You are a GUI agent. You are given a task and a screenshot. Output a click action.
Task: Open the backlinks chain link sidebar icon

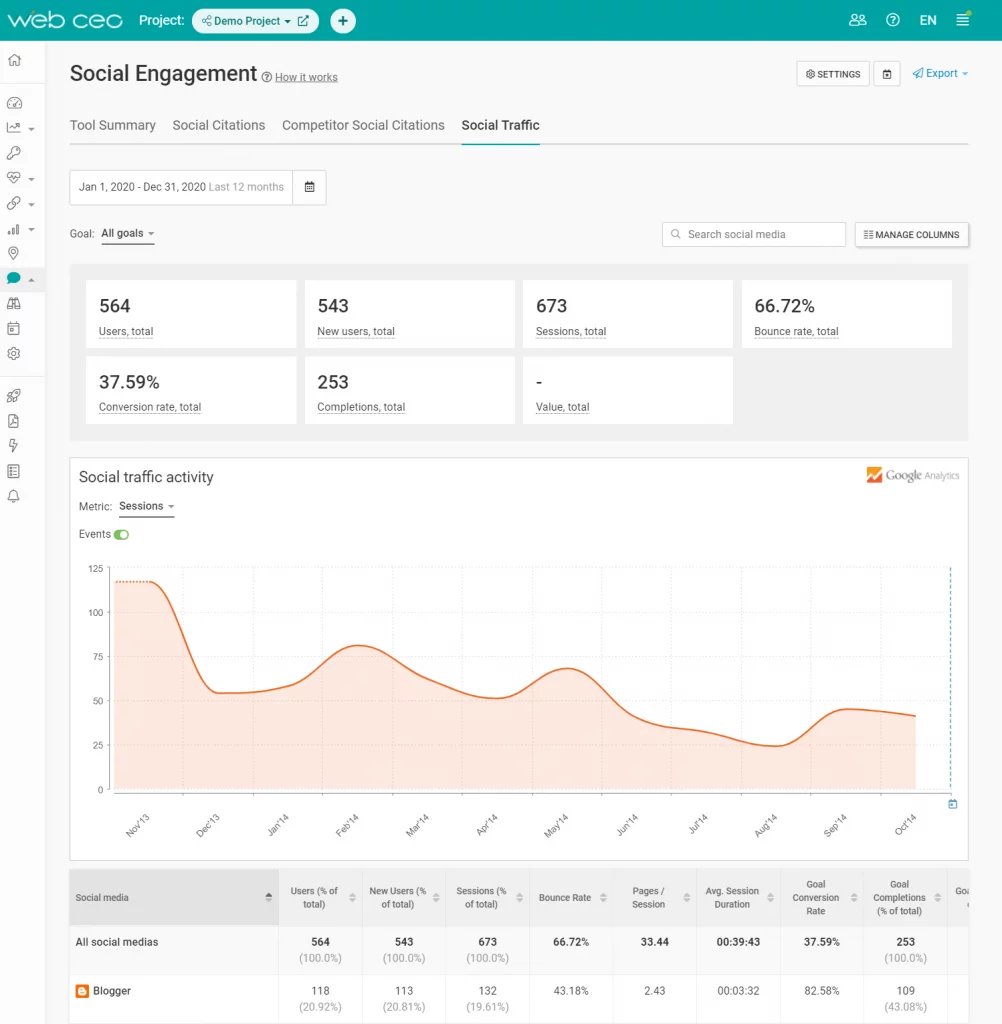pyautogui.click(x=13, y=203)
